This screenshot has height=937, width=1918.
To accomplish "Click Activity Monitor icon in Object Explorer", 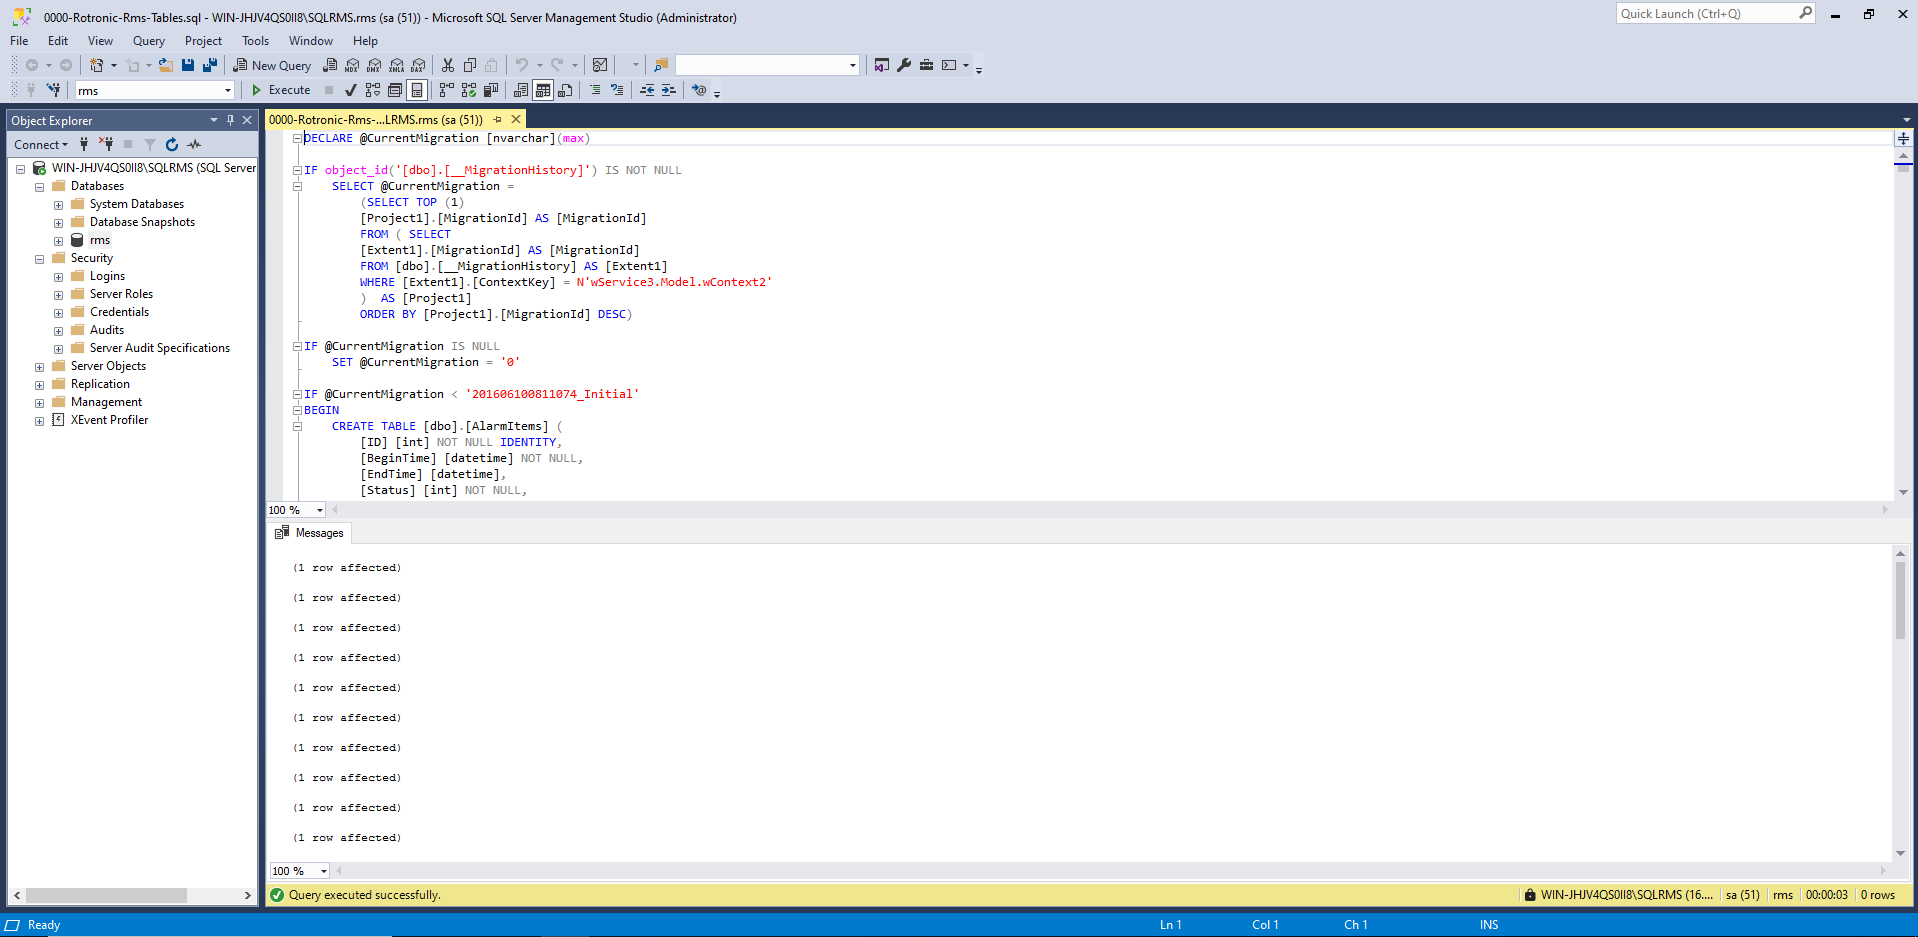I will click(194, 145).
